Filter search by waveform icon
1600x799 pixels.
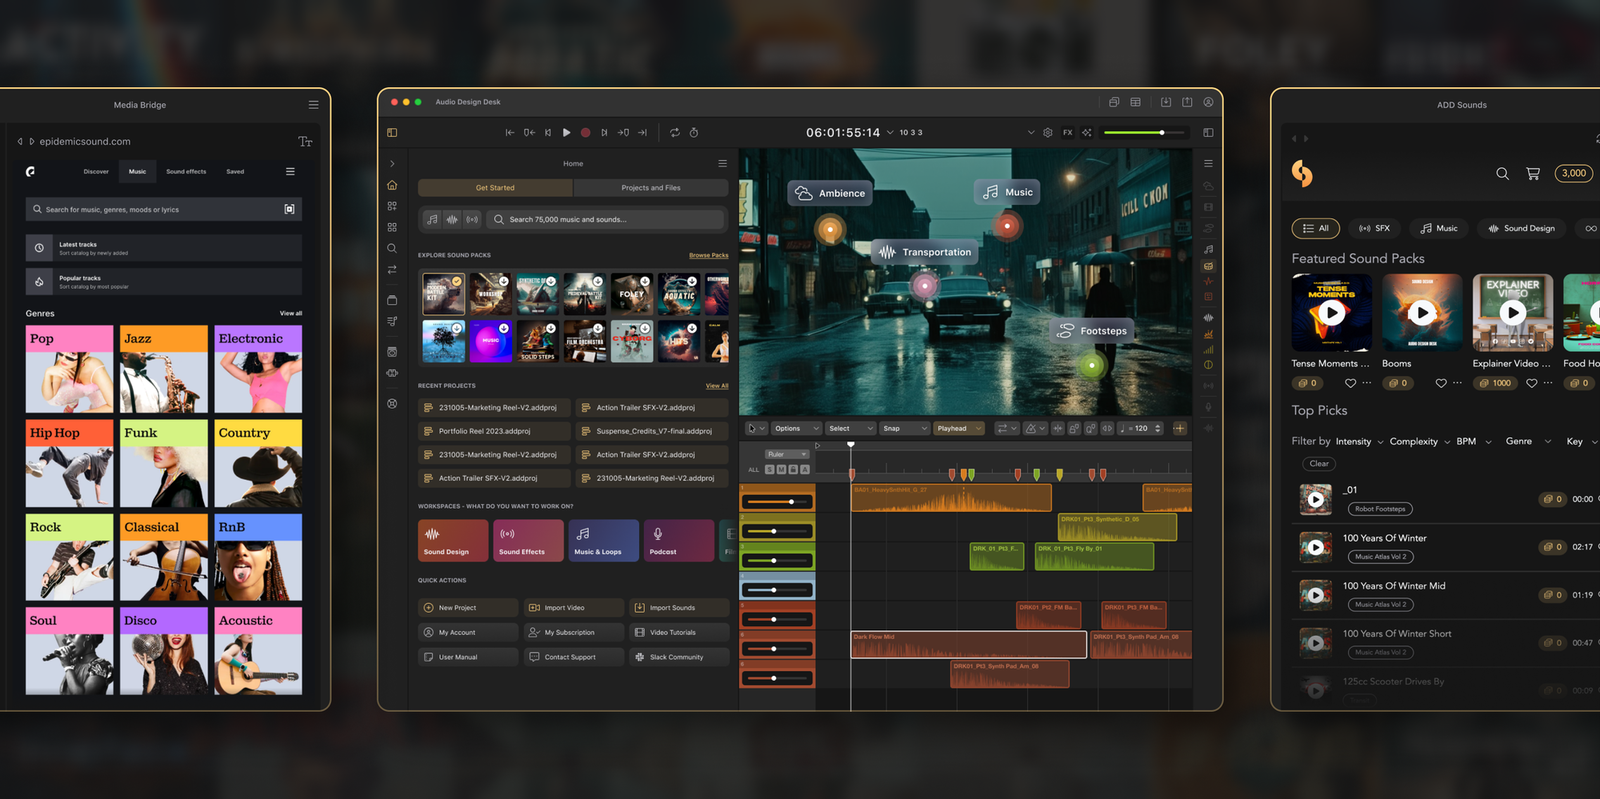[x=452, y=219]
